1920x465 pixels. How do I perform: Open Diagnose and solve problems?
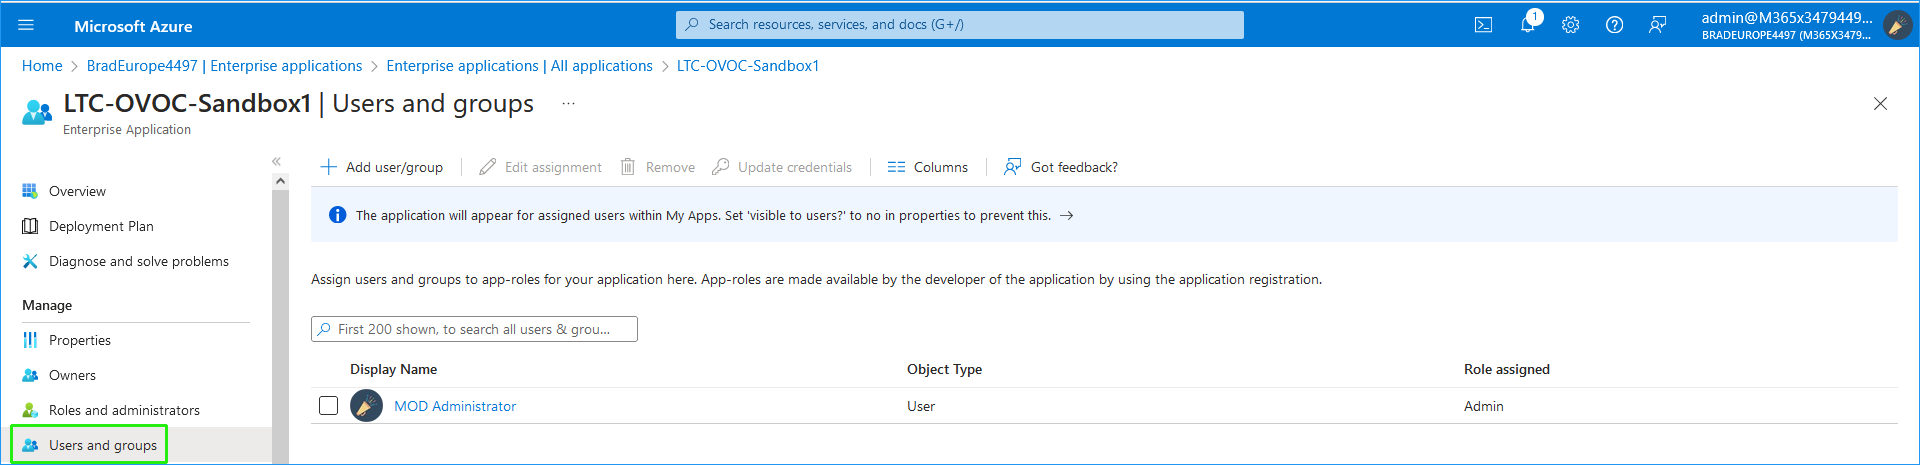coord(139,261)
